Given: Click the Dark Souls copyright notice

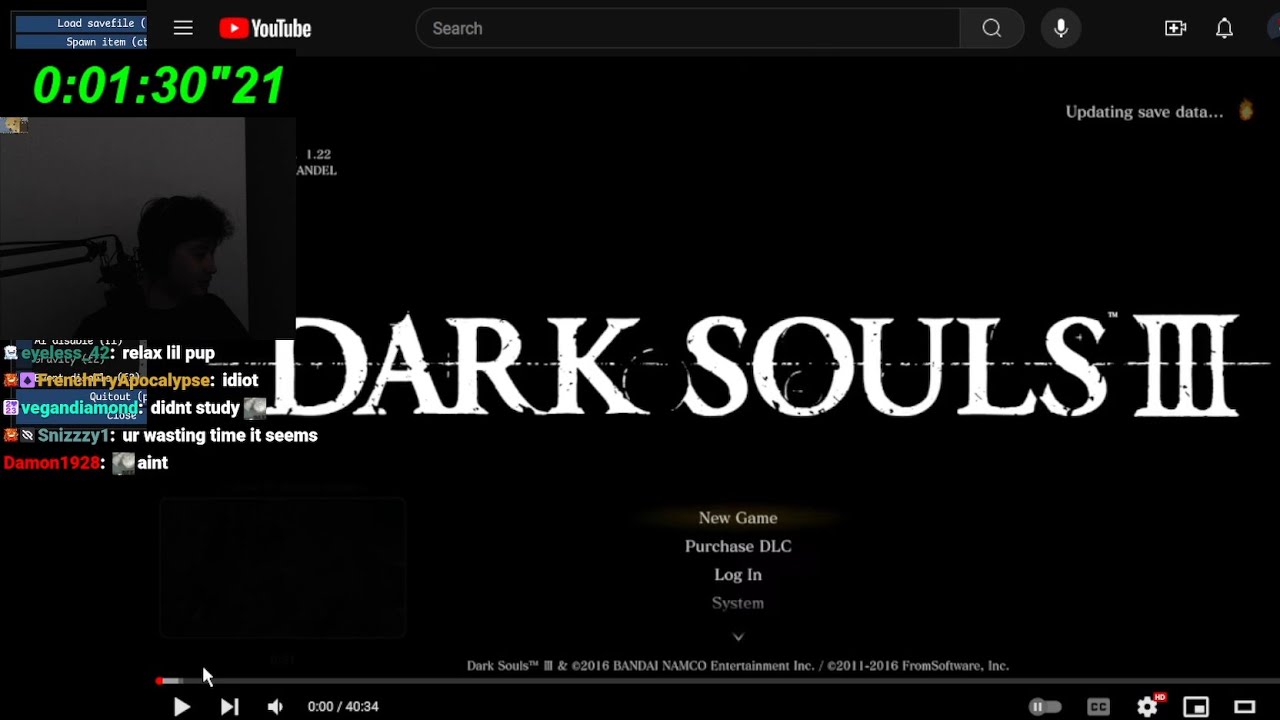Looking at the screenshot, I should [x=738, y=666].
